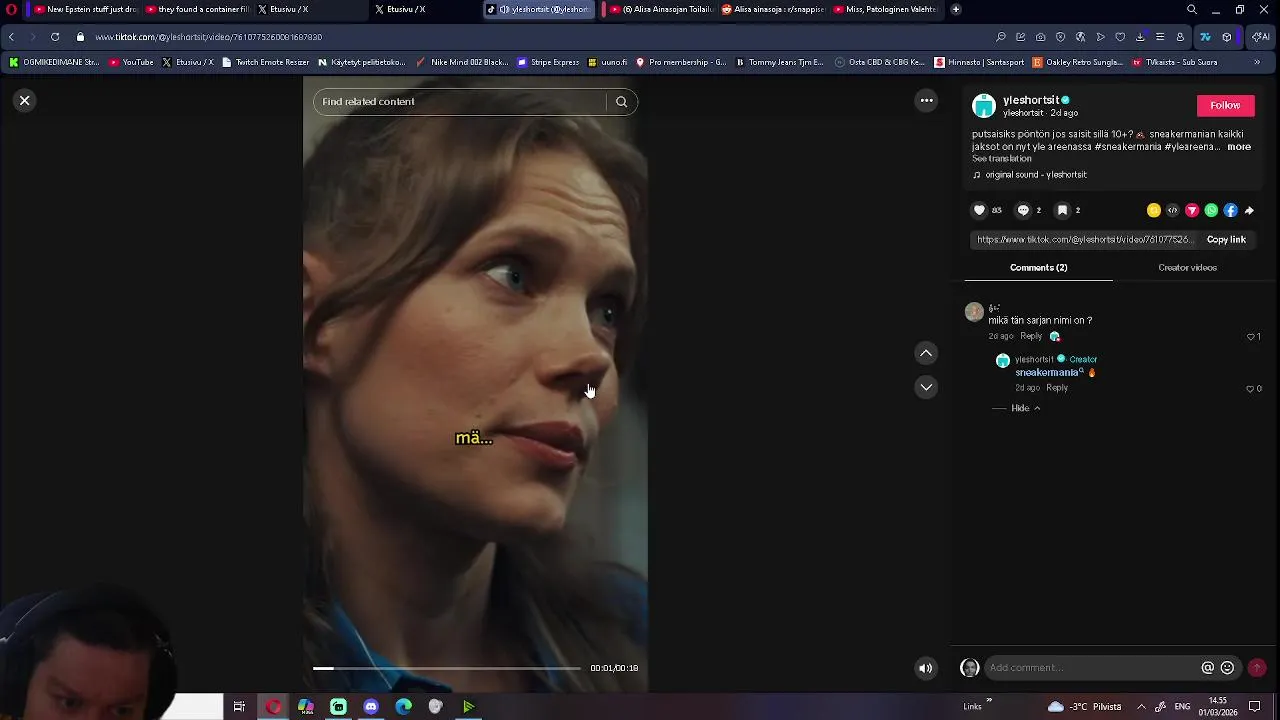Image resolution: width=1280 pixels, height=720 pixels.
Task: Click See translation under caption
Action: pos(1002,159)
